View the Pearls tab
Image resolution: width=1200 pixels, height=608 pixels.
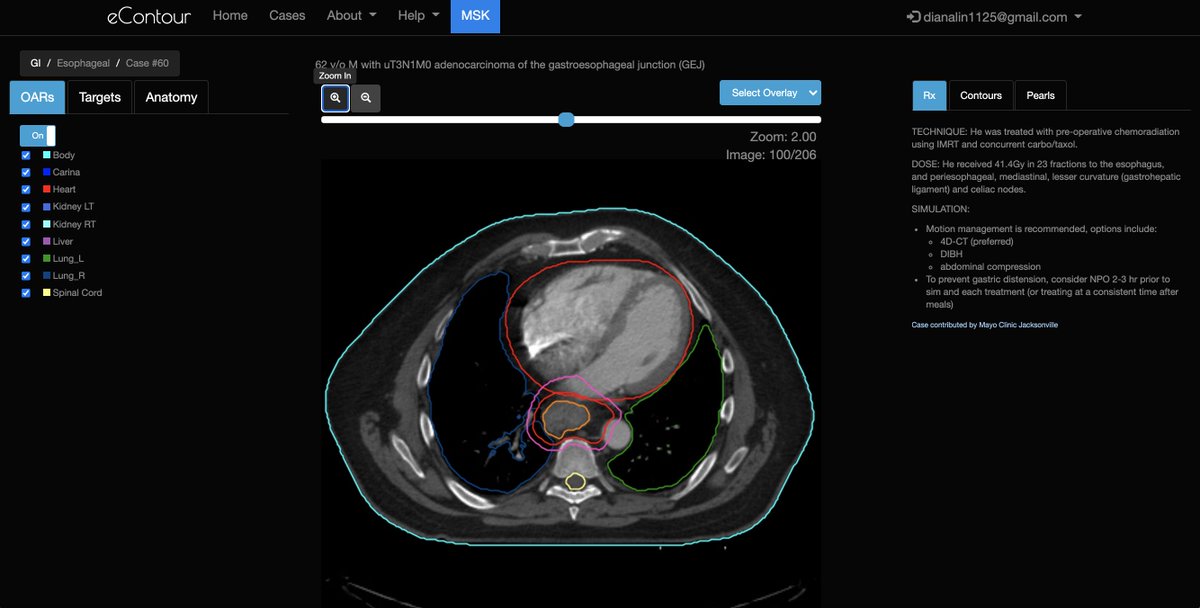click(1040, 95)
